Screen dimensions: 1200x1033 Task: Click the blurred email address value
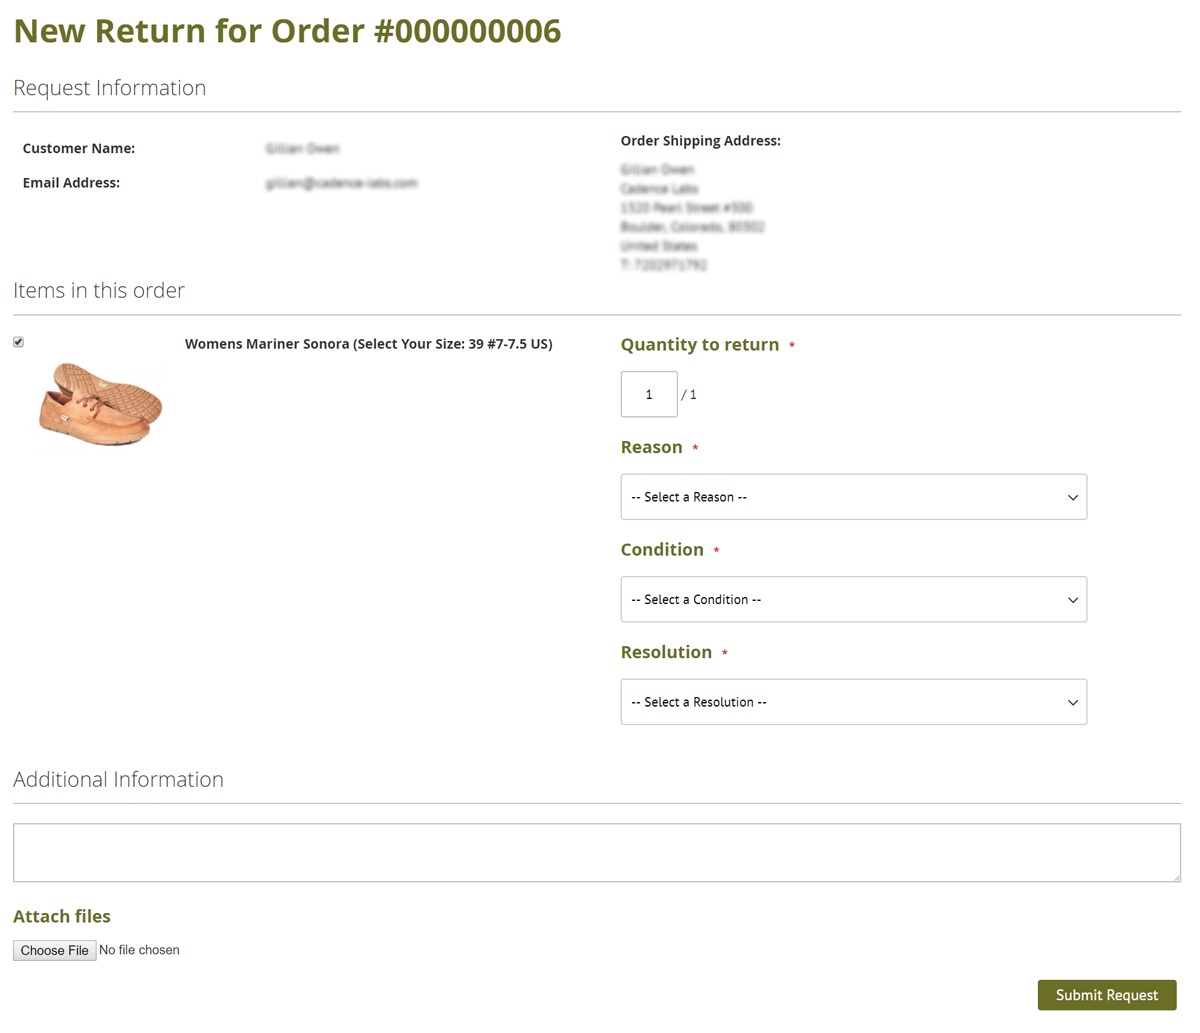(342, 183)
